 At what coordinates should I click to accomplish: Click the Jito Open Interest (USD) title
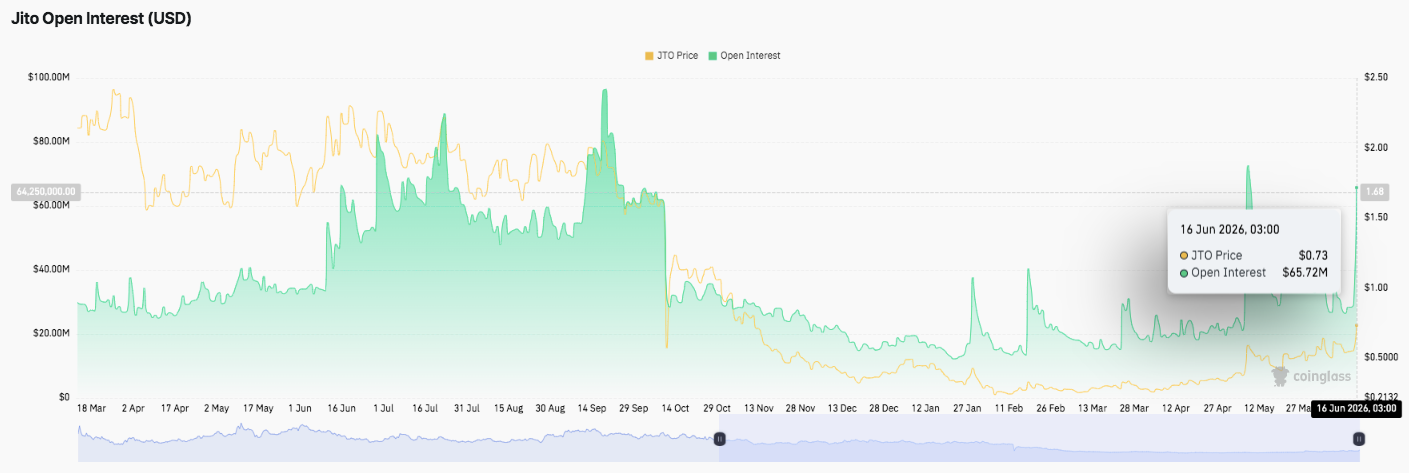(101, 18)
